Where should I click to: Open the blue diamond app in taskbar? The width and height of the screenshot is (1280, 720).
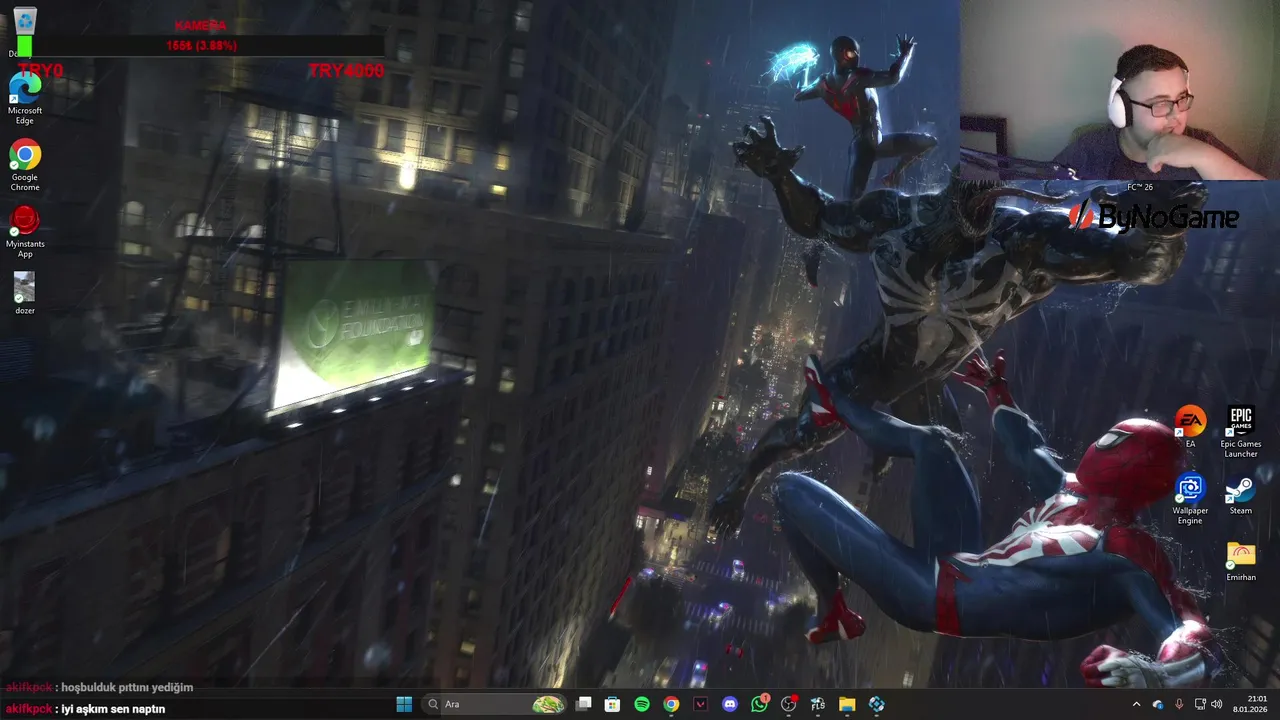tap(877, 704)
